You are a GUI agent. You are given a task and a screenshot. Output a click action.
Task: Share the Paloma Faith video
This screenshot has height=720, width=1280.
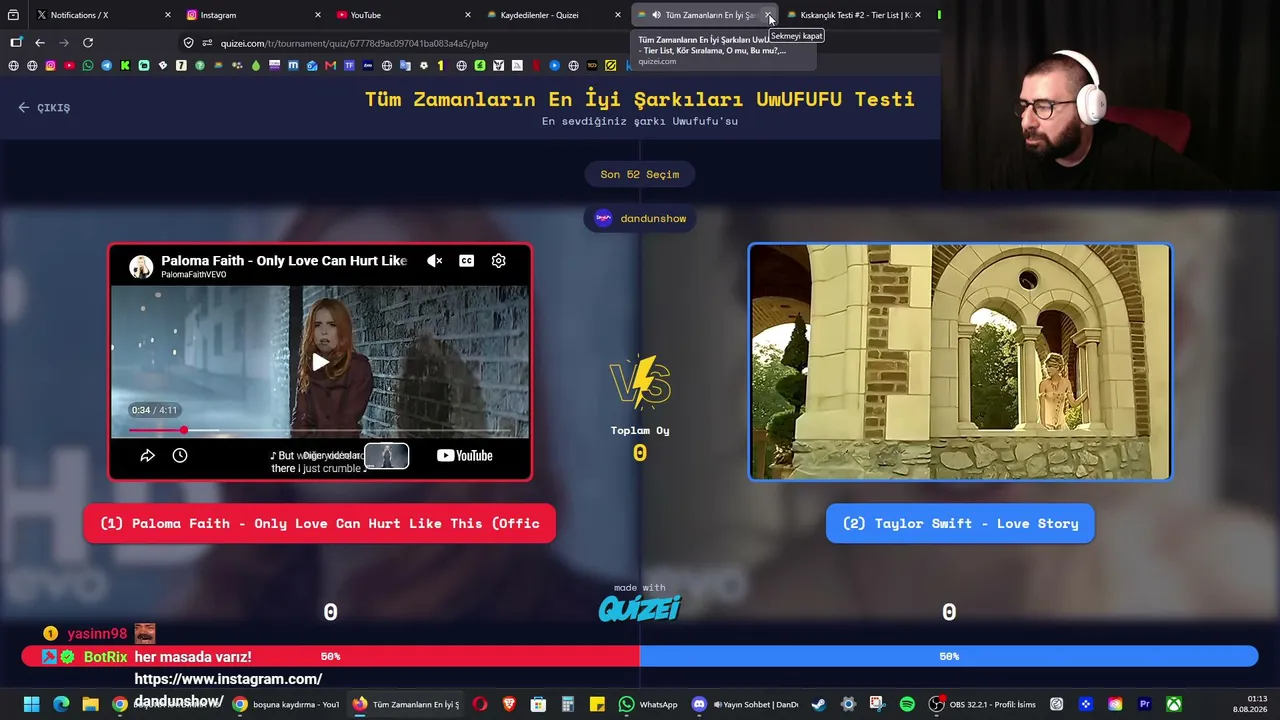coord(147,455)
